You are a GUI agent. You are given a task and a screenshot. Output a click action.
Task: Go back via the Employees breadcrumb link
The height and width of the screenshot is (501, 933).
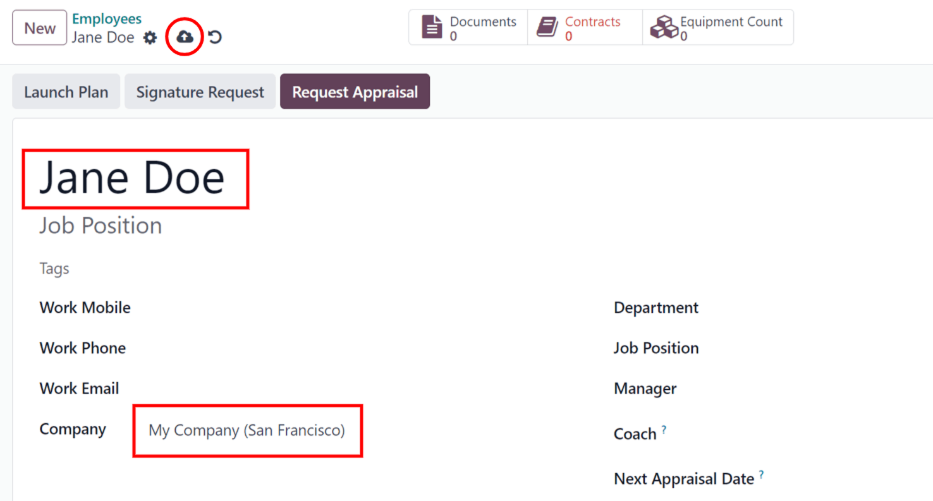107,19
